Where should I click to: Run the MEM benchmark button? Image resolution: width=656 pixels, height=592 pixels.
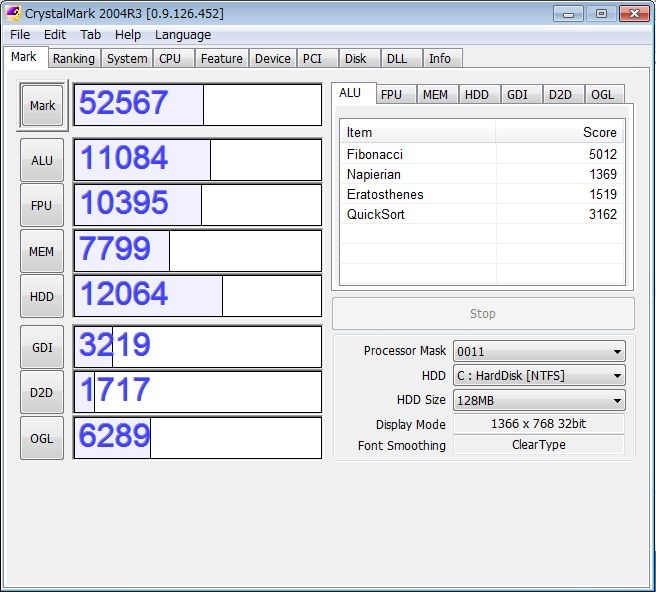(42, 251)
